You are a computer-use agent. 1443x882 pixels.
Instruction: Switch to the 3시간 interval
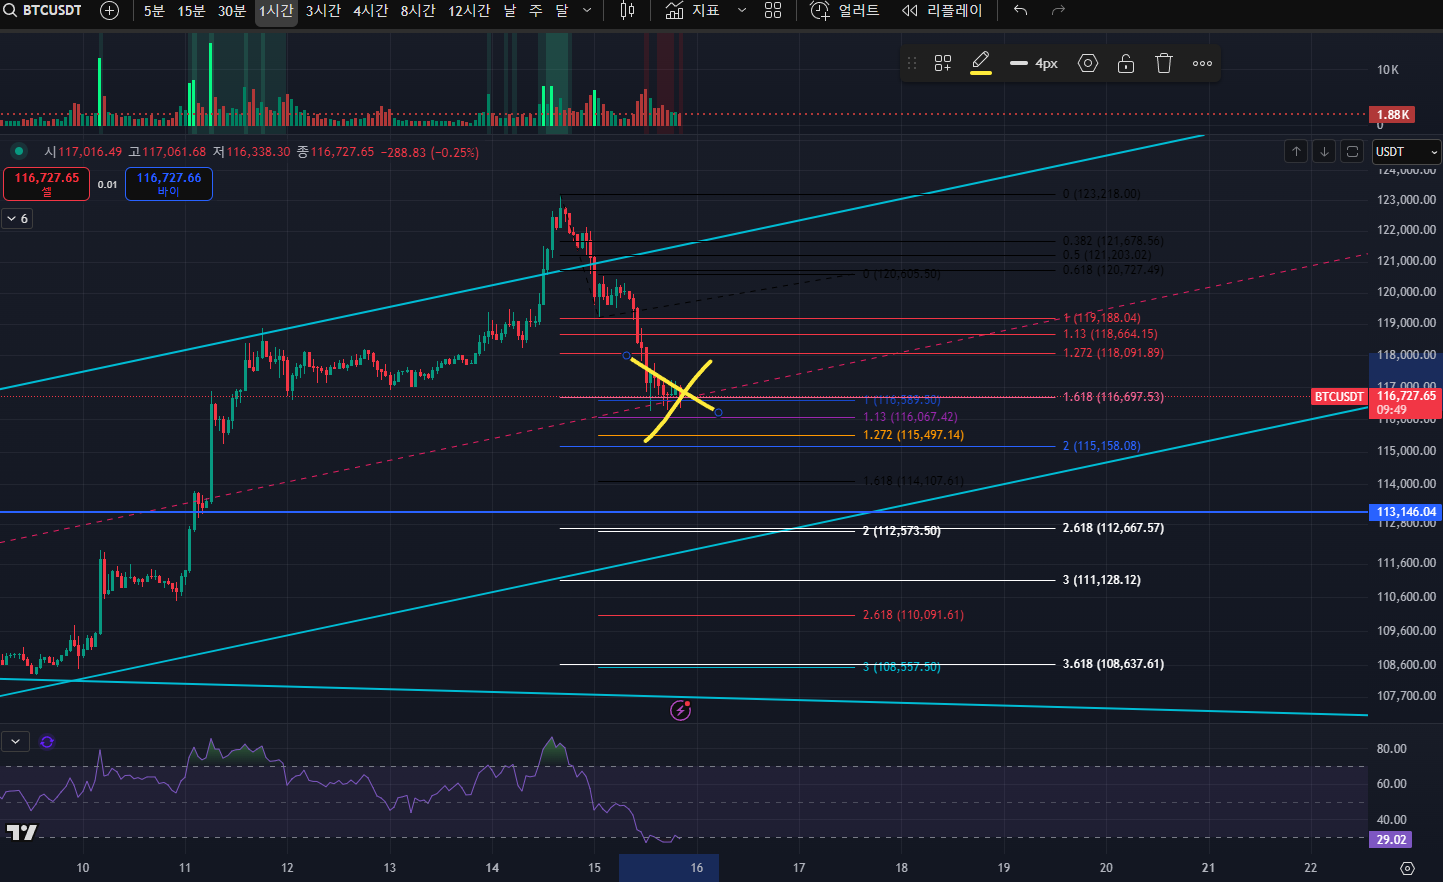323,10
